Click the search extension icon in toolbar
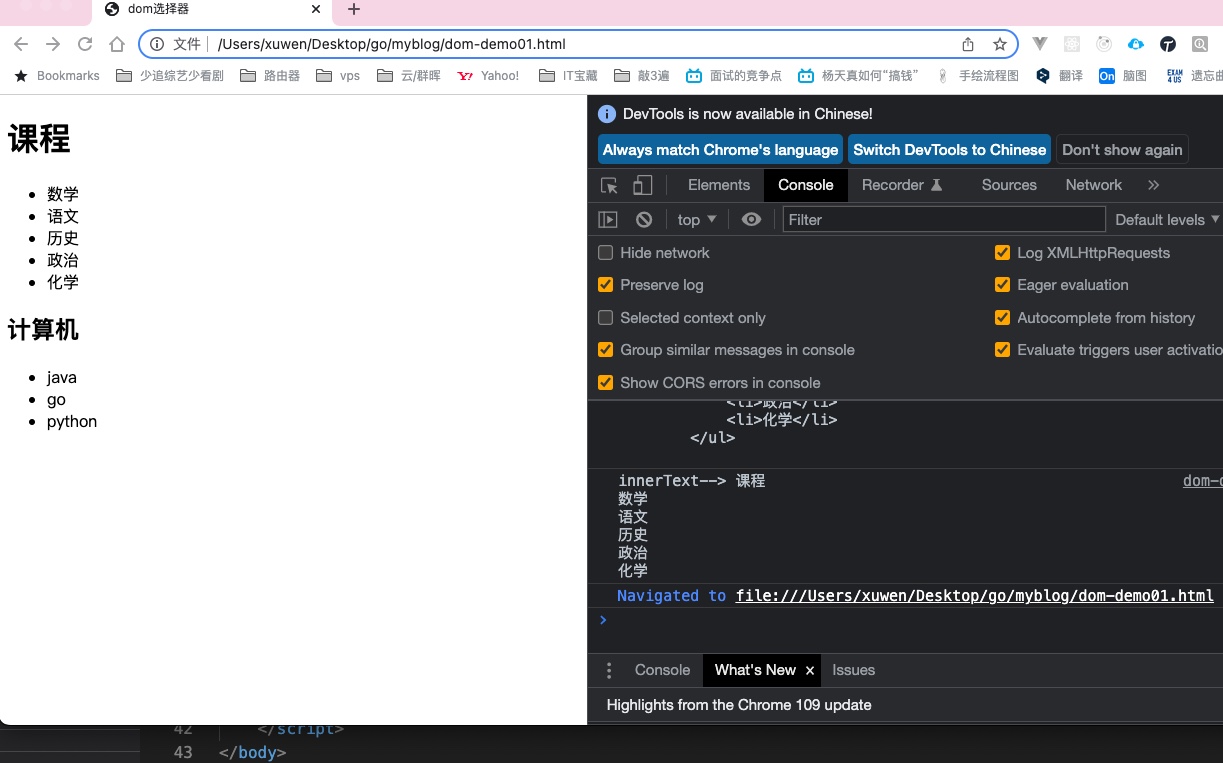This screenshot has width=1223, height=763. pos(1200,44)
